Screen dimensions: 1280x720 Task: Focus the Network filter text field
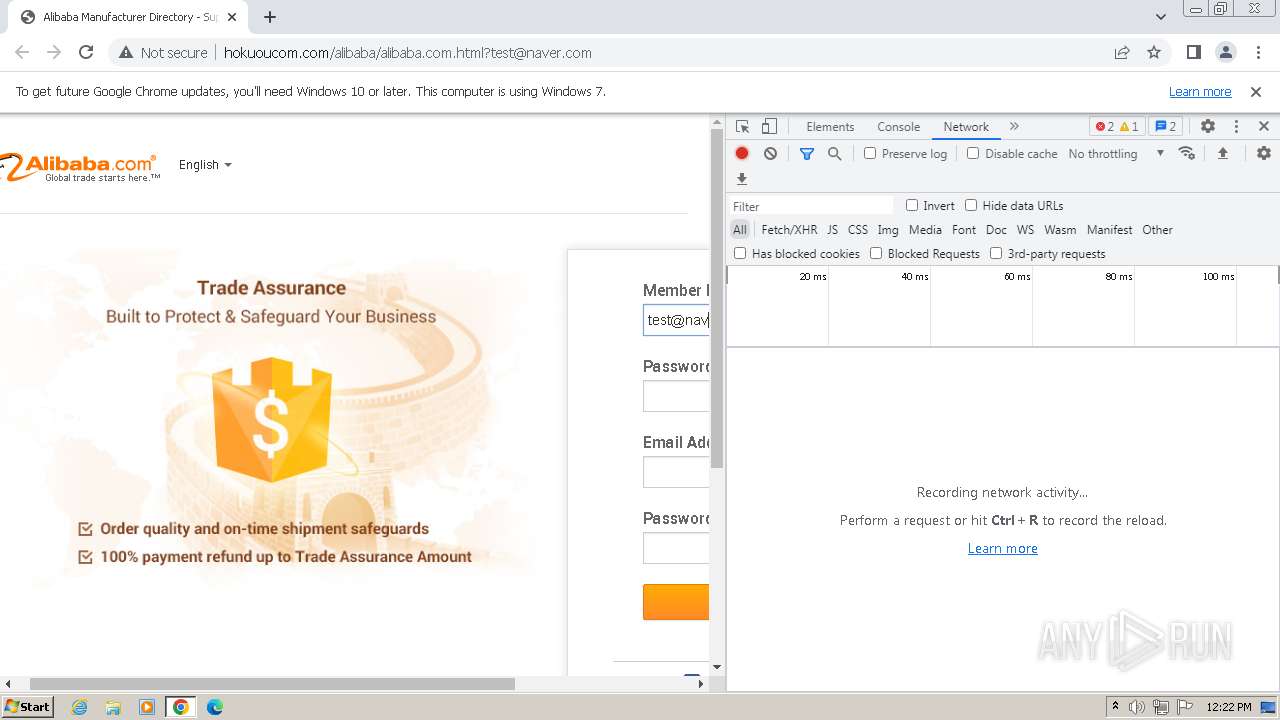(x=811, y=206)
